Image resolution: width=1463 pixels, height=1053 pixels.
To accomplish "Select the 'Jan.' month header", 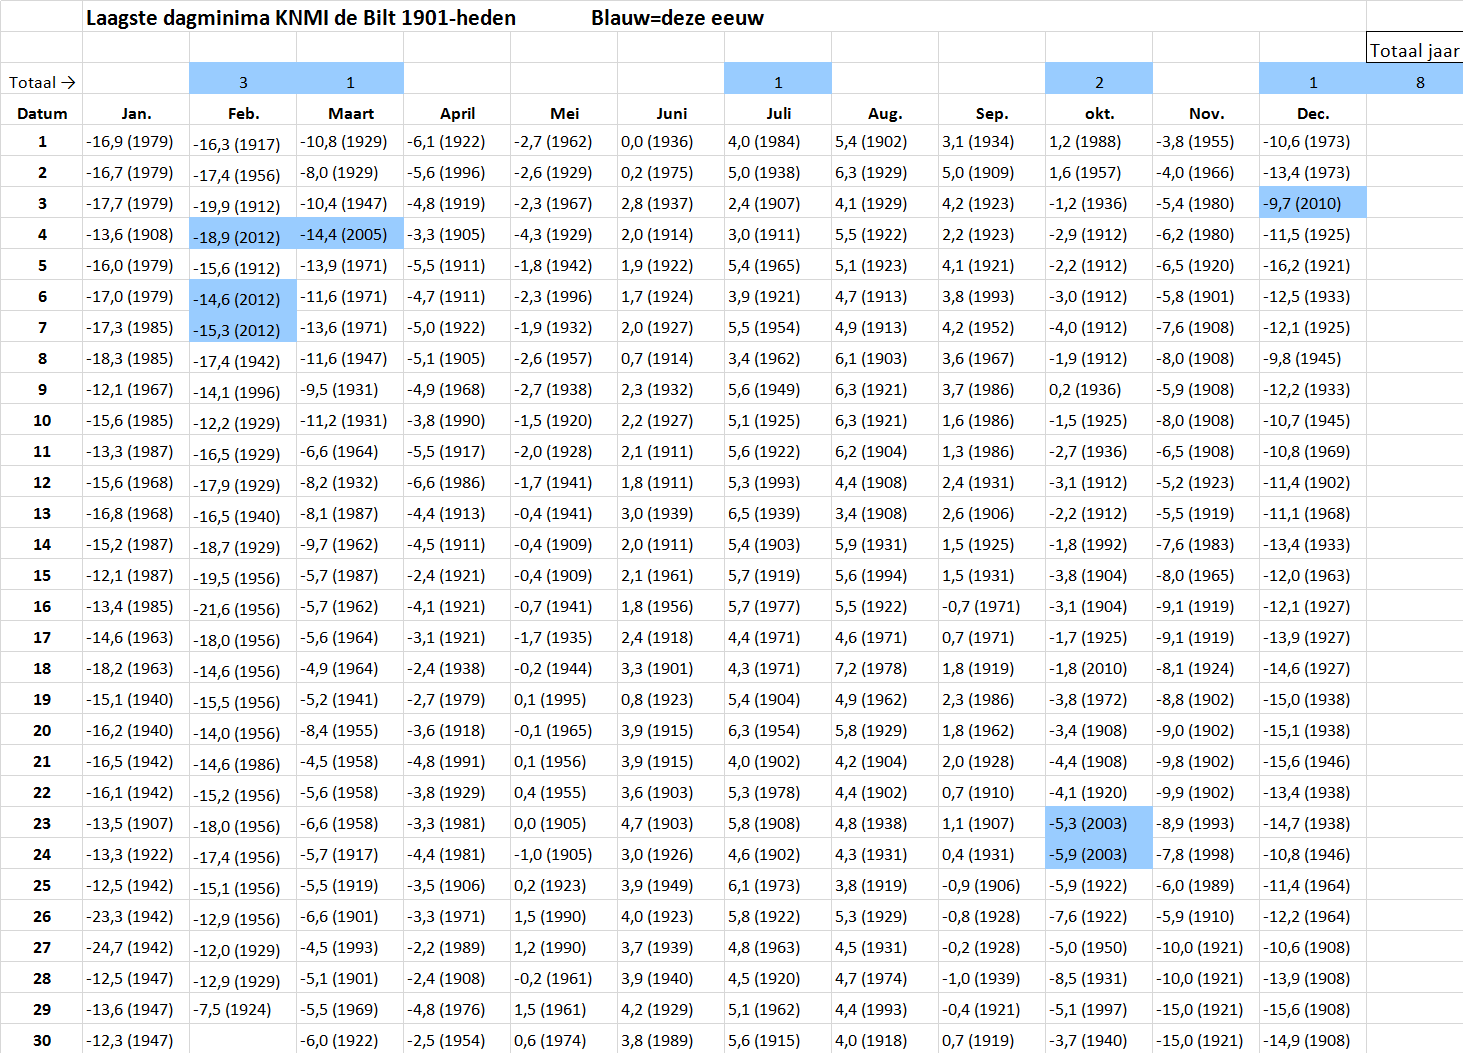I will (136, 113).
